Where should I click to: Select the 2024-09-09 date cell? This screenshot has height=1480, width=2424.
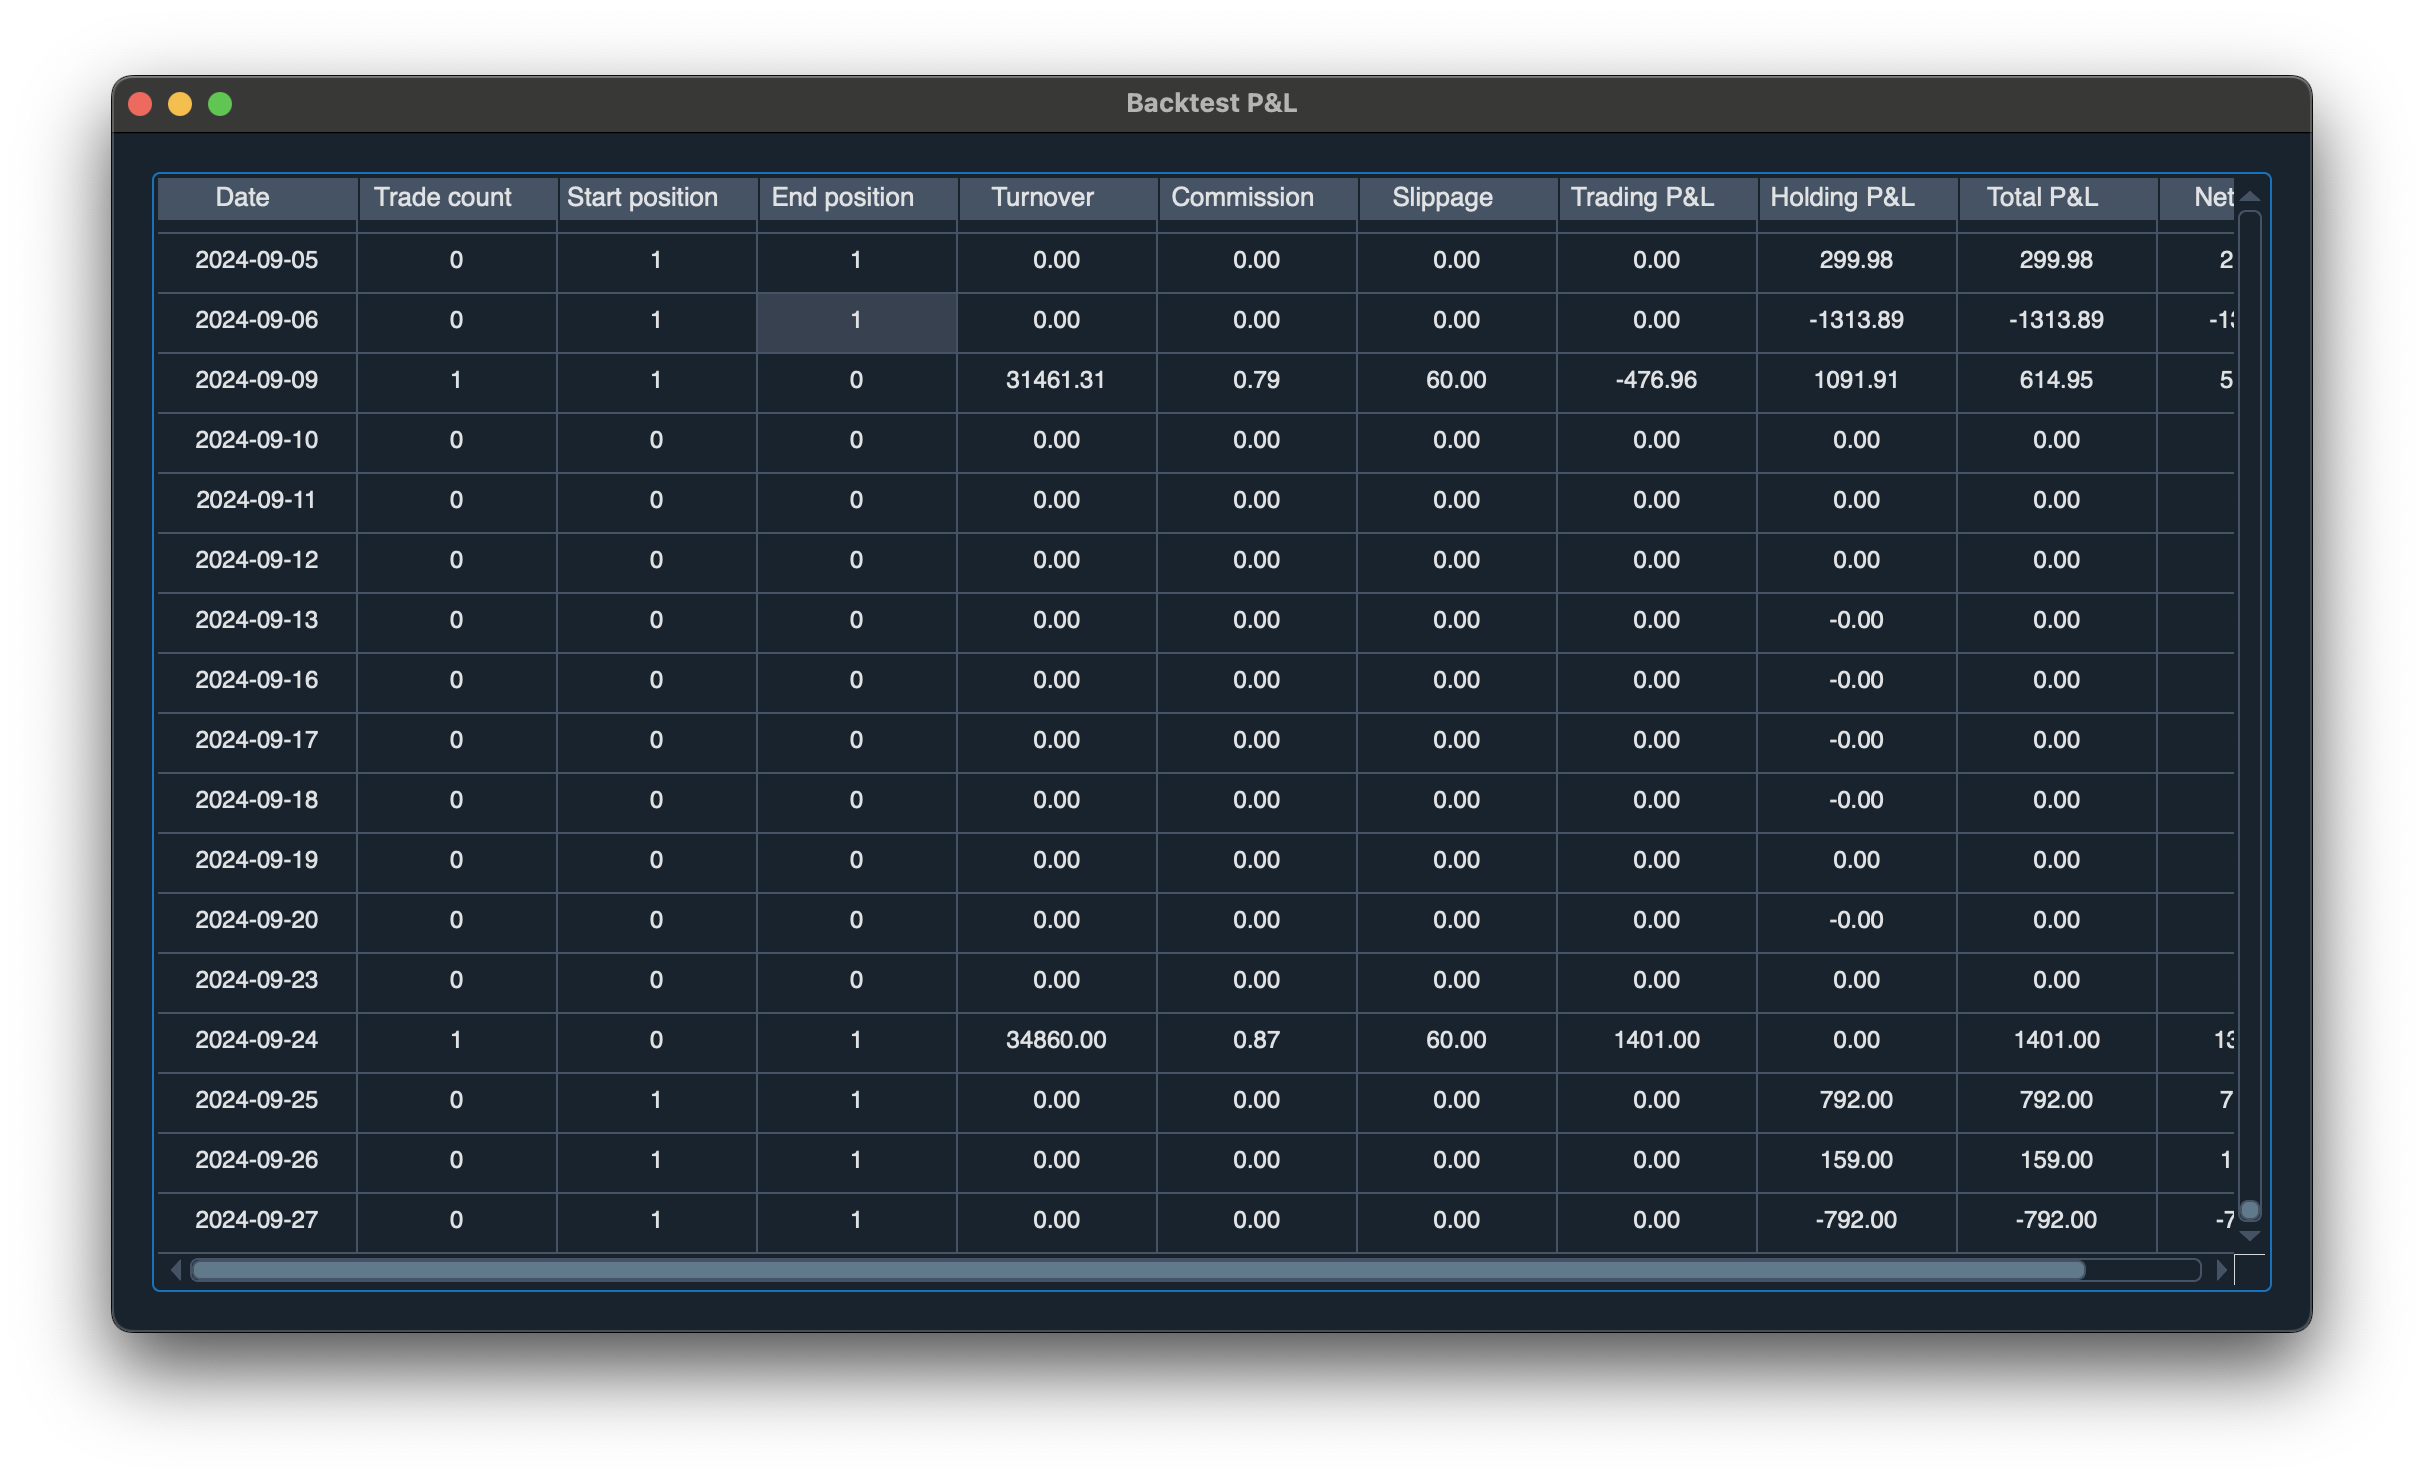pos(257,380)
